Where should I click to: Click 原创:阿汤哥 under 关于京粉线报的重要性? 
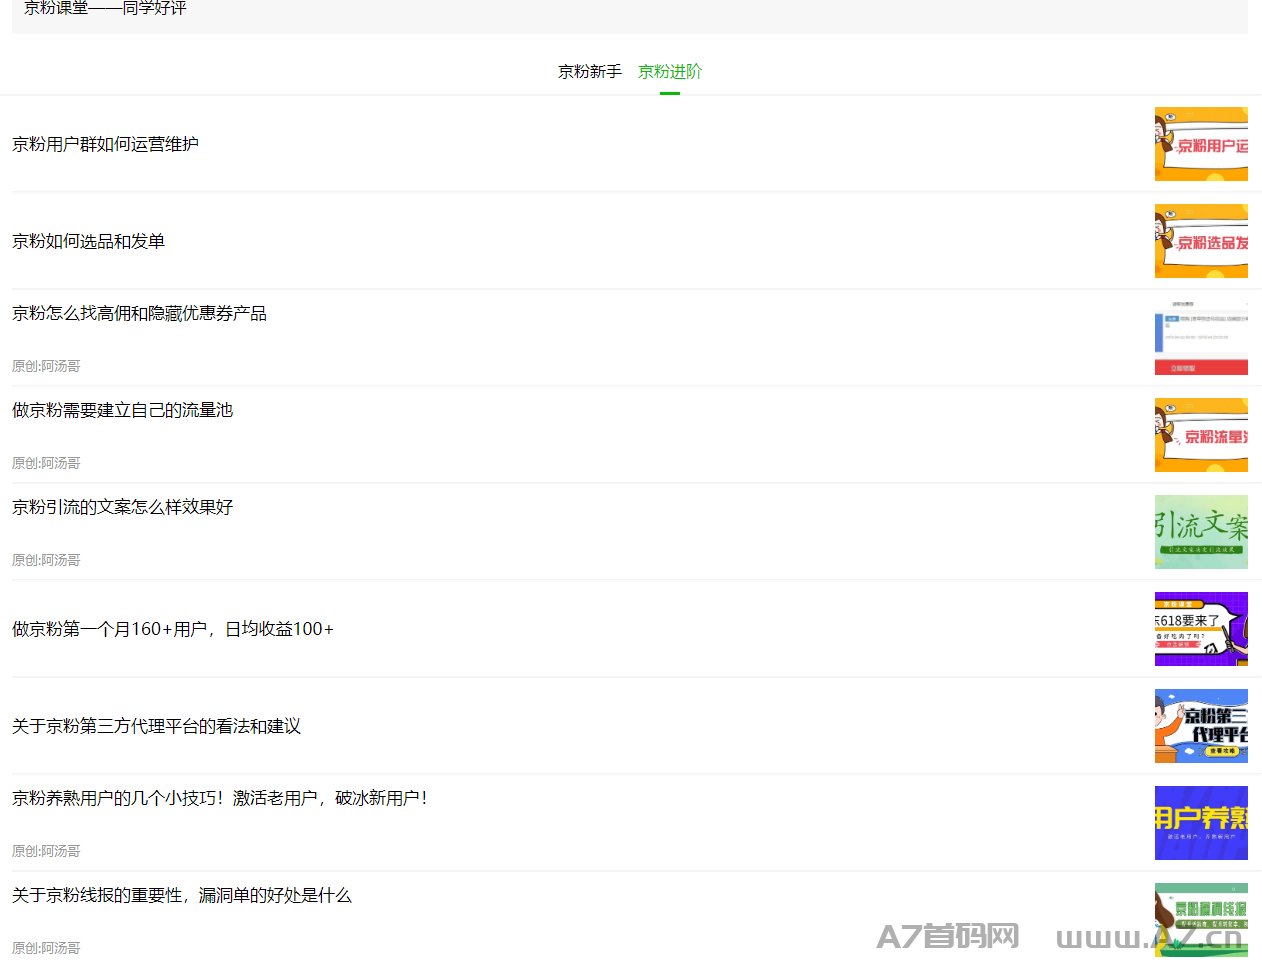[46, 948]
